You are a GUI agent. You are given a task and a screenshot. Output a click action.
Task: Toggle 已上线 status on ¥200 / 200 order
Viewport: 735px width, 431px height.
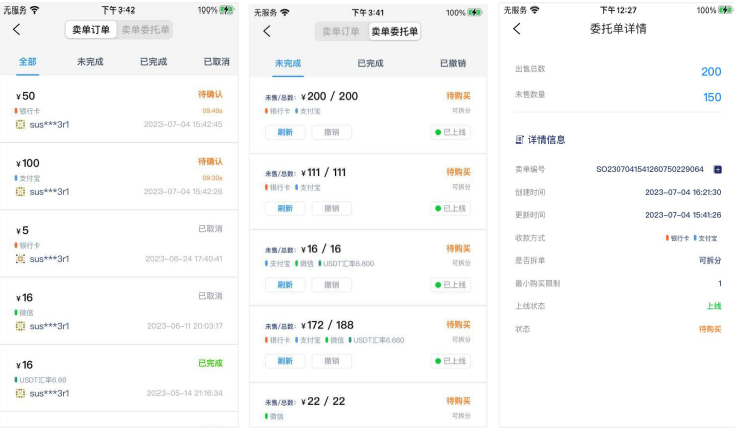[x=450, y=132]
